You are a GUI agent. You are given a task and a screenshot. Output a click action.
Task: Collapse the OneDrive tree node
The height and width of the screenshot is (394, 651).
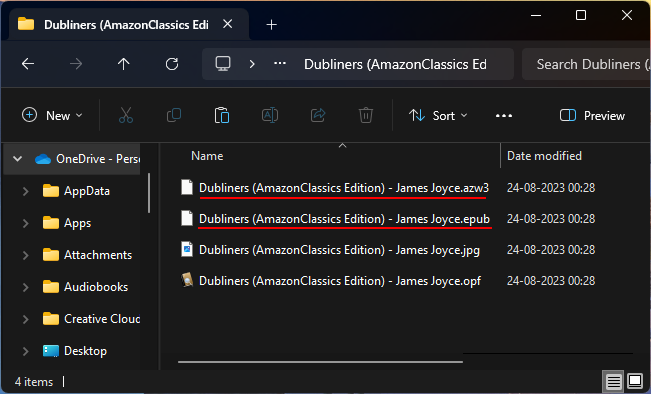[x=17, y=159]
